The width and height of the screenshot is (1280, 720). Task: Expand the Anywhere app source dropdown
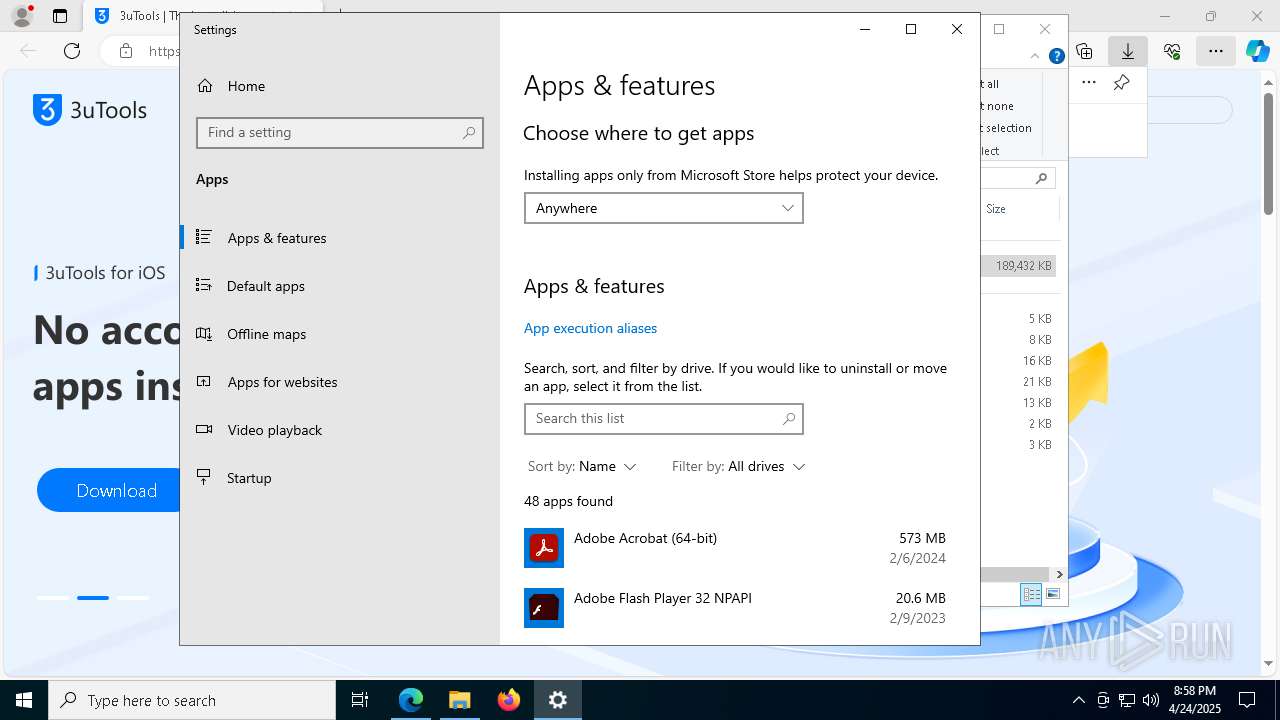point(663,208)
